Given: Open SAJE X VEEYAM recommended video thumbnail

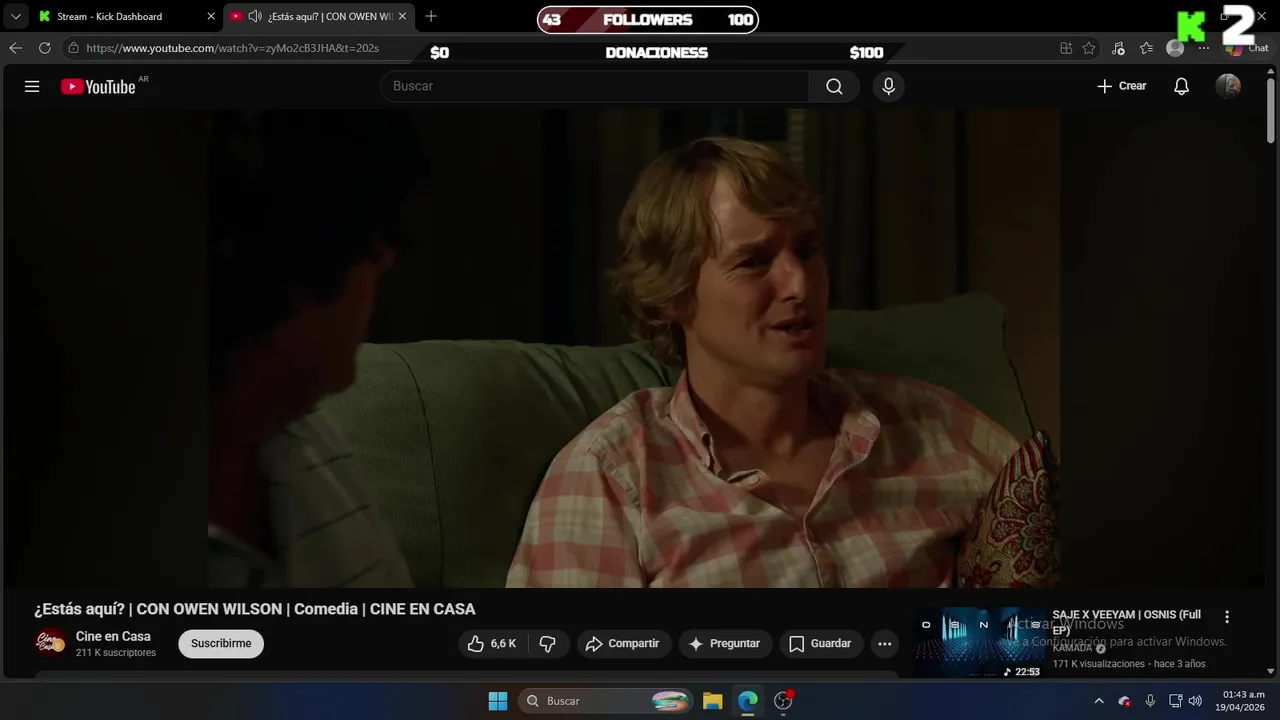Looking at the screenshot, I should pyautogui.click(x=980, y=642).
